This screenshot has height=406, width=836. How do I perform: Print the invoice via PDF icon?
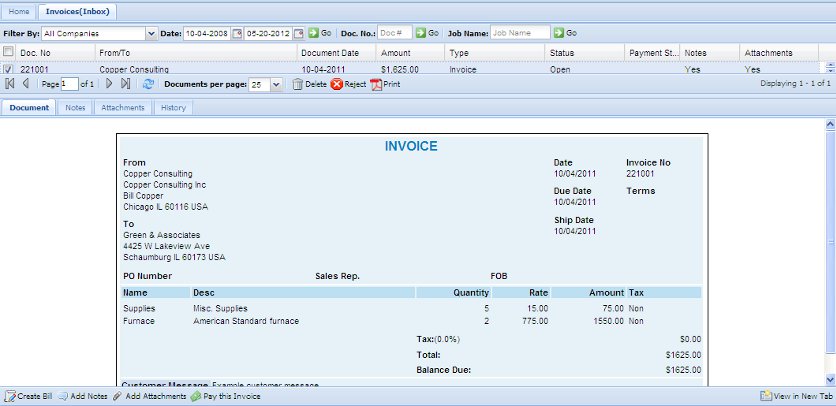pyautogui.click(x=377, y=85)
